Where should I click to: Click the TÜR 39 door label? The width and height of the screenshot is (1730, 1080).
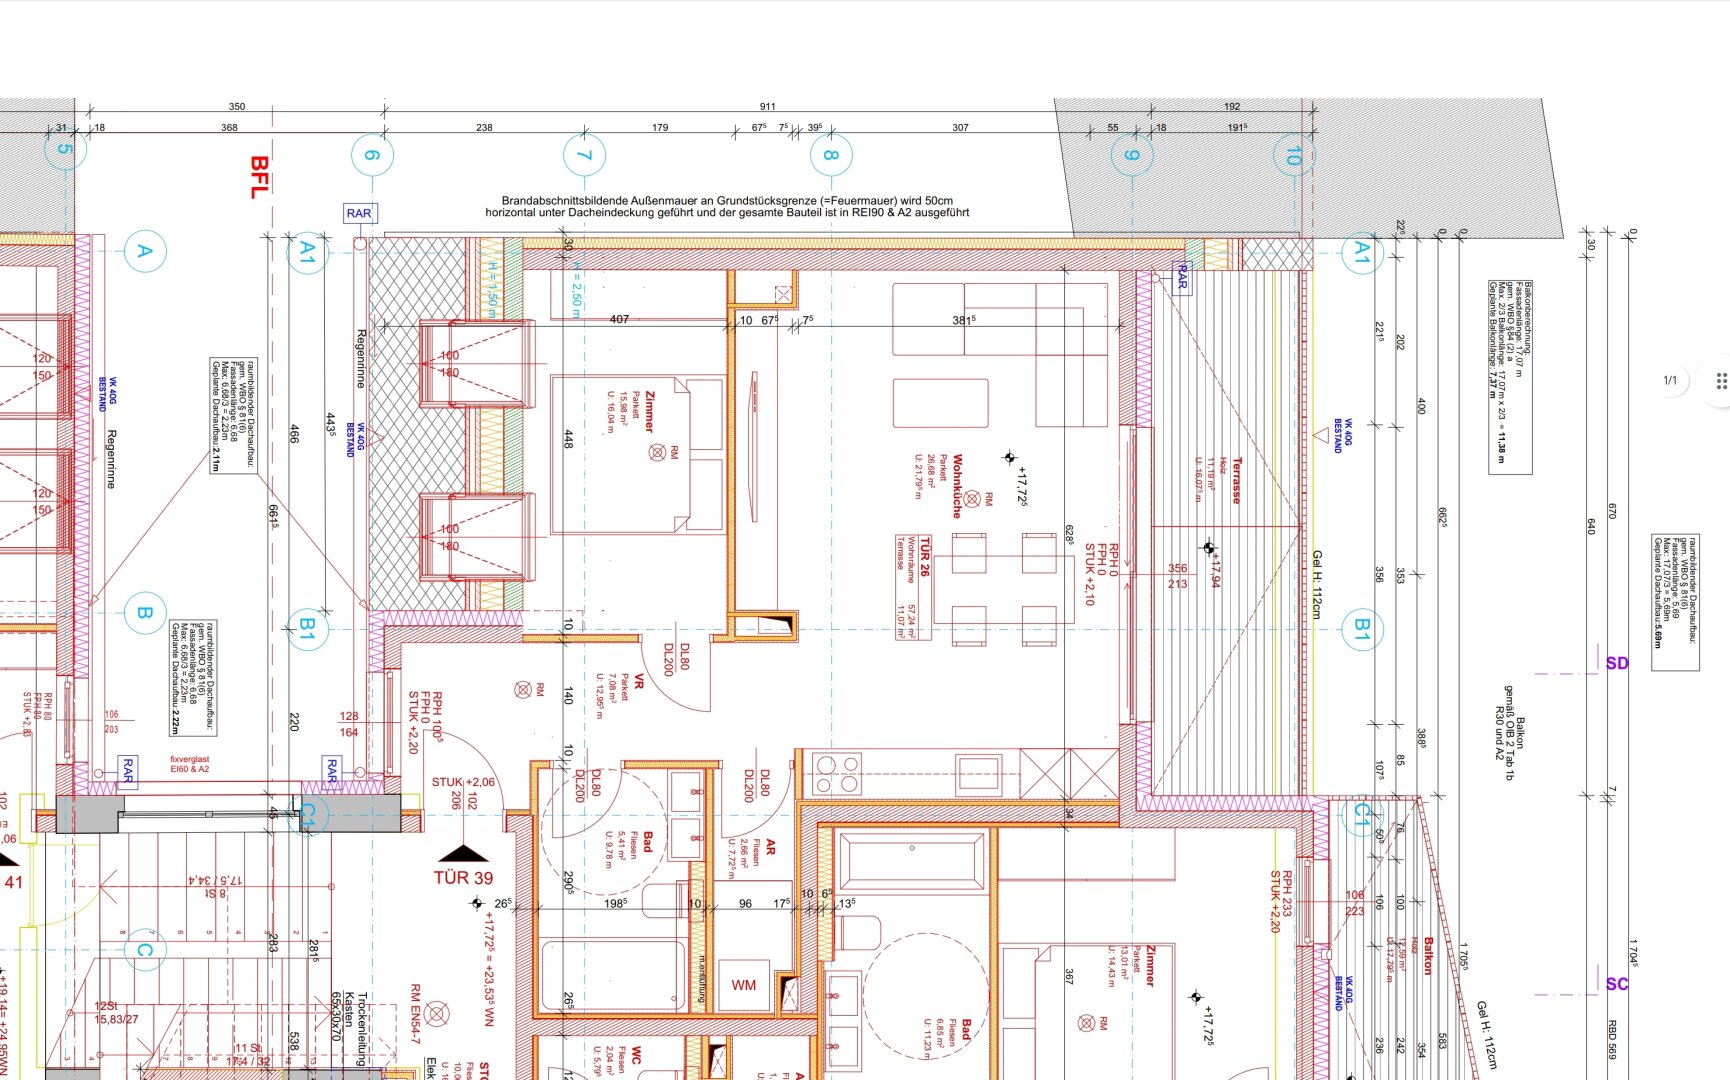(x=463, y=877)
